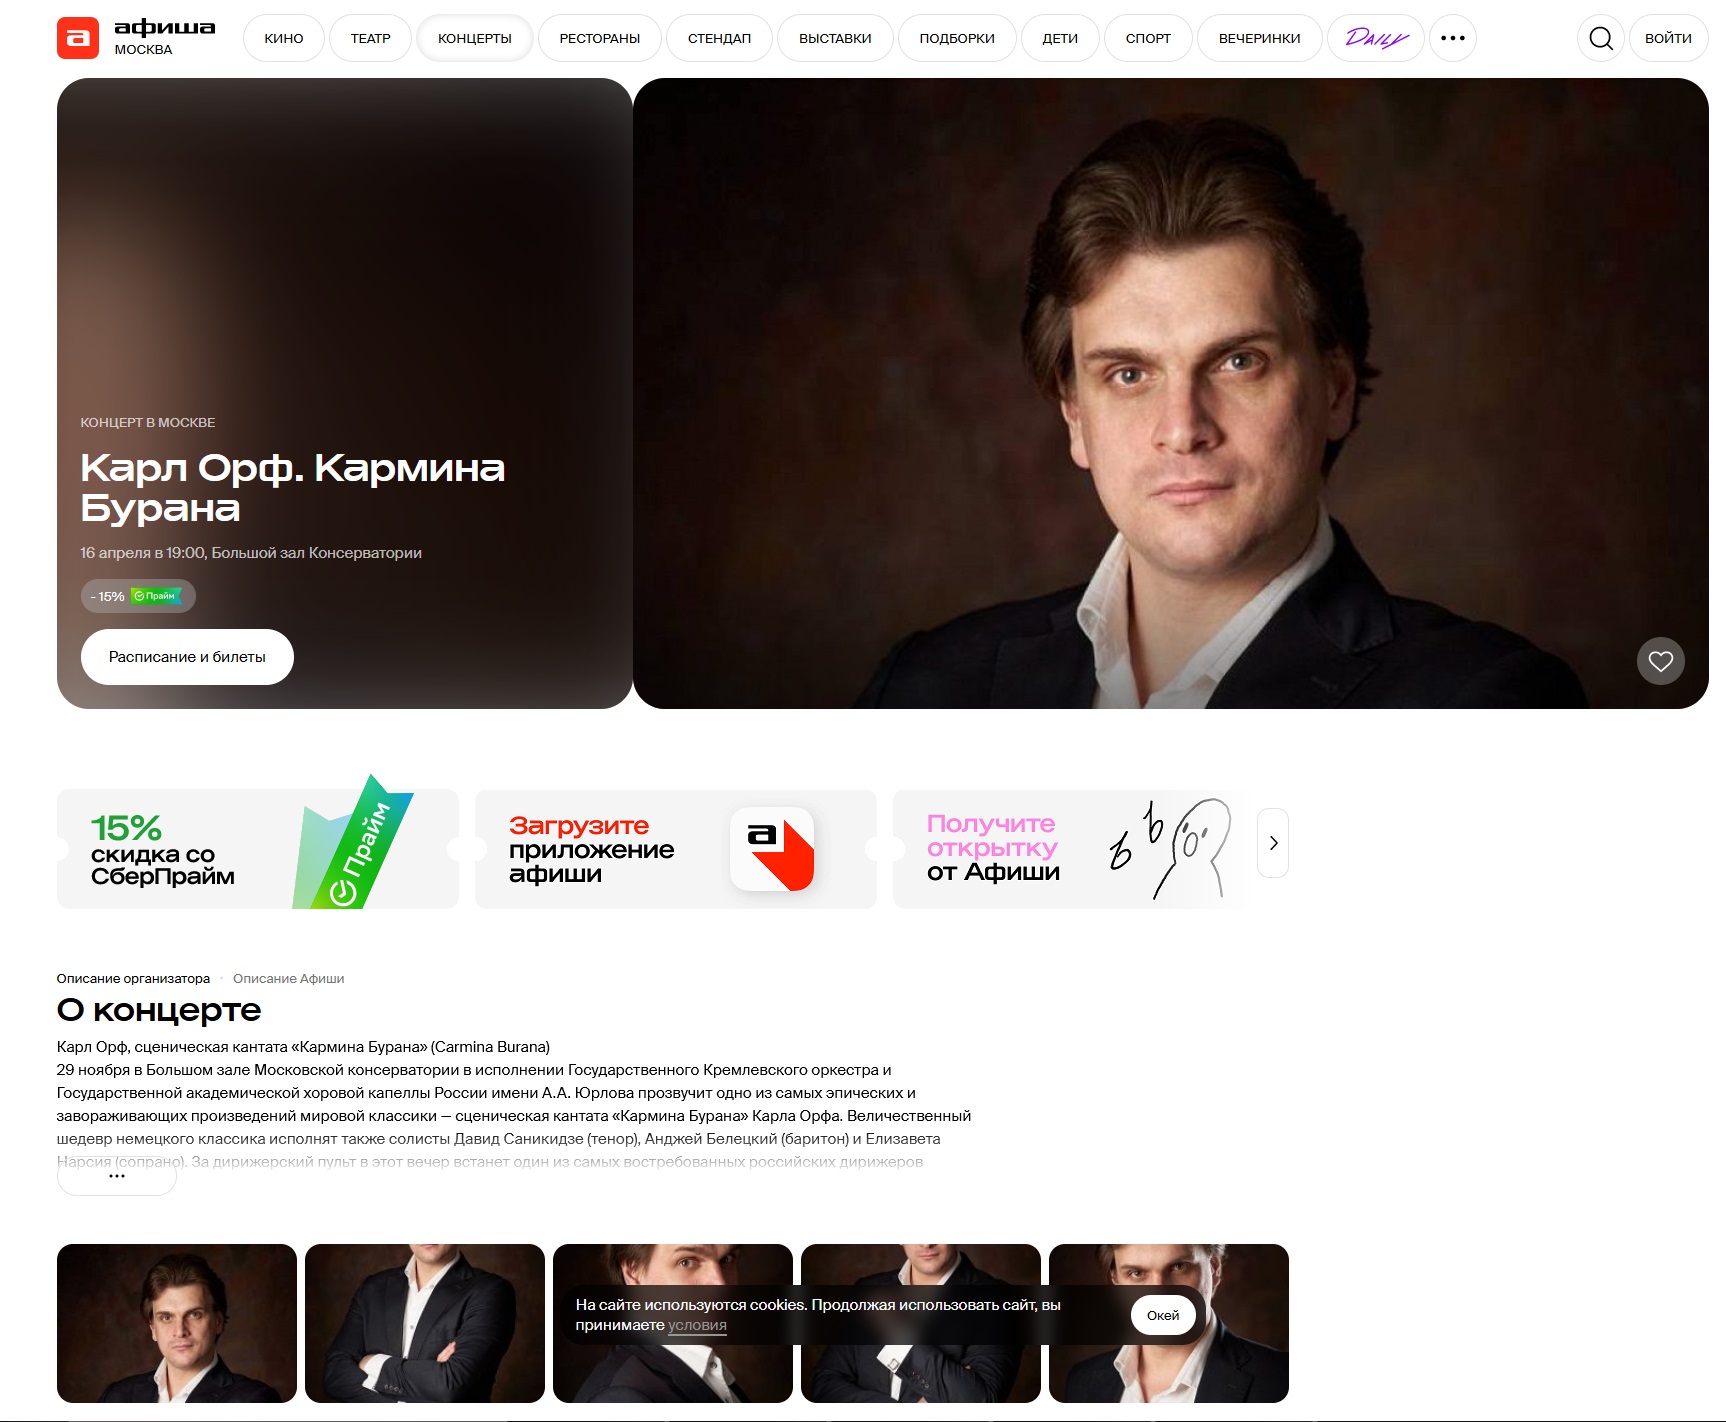1726x1422 pixels.
Task: Add concert to favorites with heart icon
Action: pos(1661,661)
